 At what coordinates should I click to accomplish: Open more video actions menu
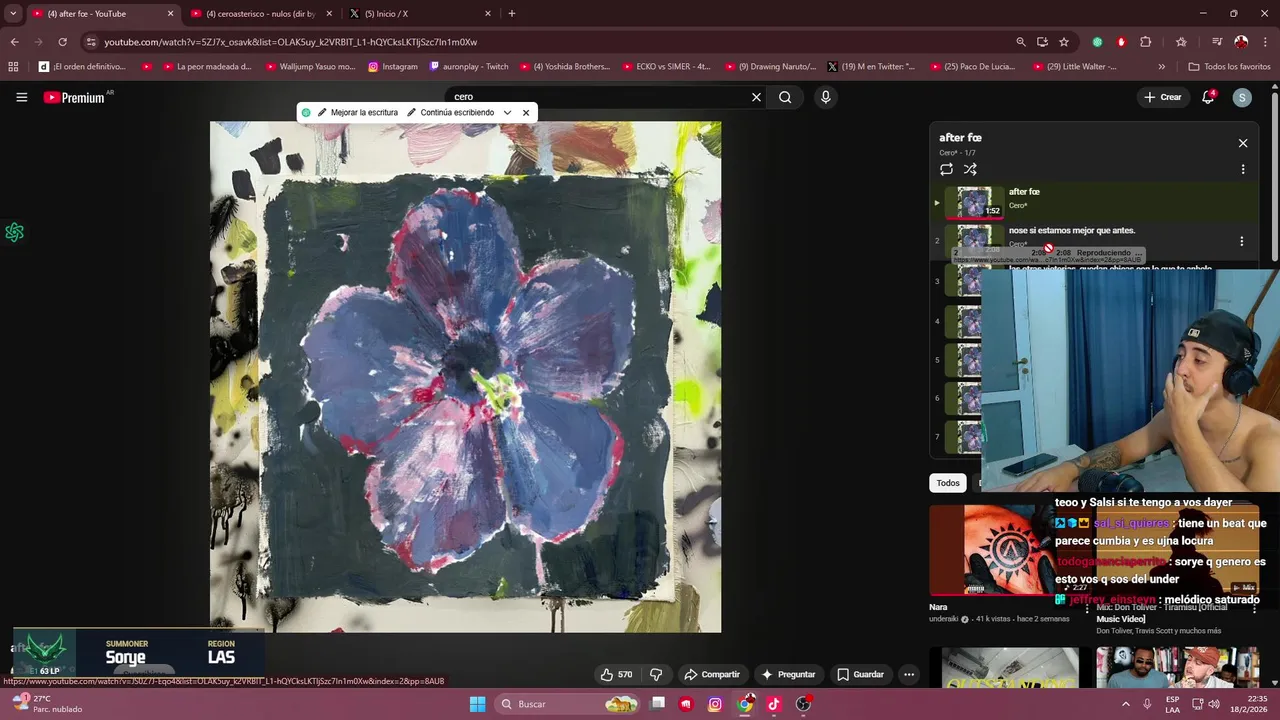[909, 674]
